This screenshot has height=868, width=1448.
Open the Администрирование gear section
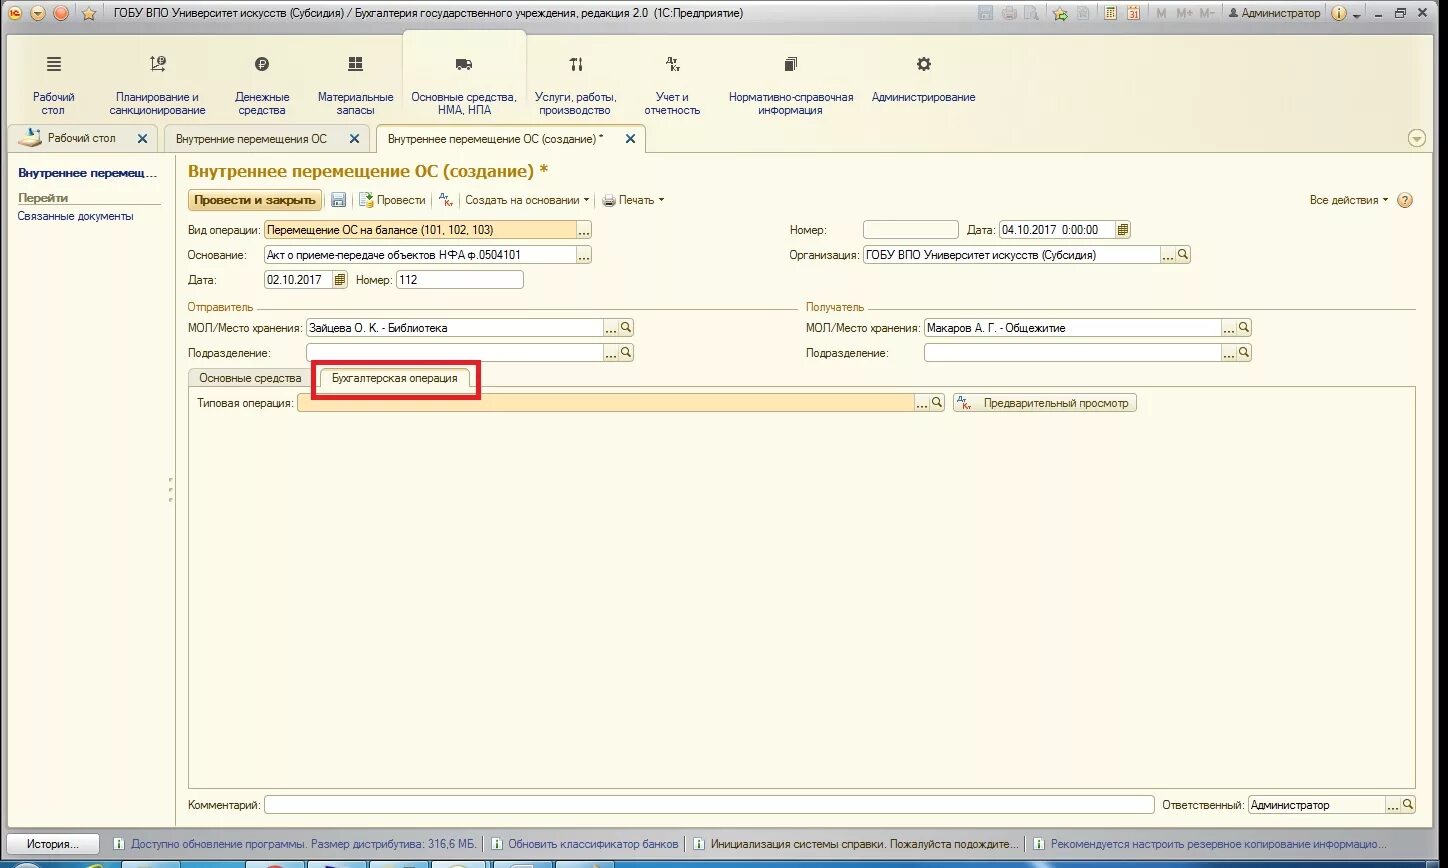click(x=923, y=80)
